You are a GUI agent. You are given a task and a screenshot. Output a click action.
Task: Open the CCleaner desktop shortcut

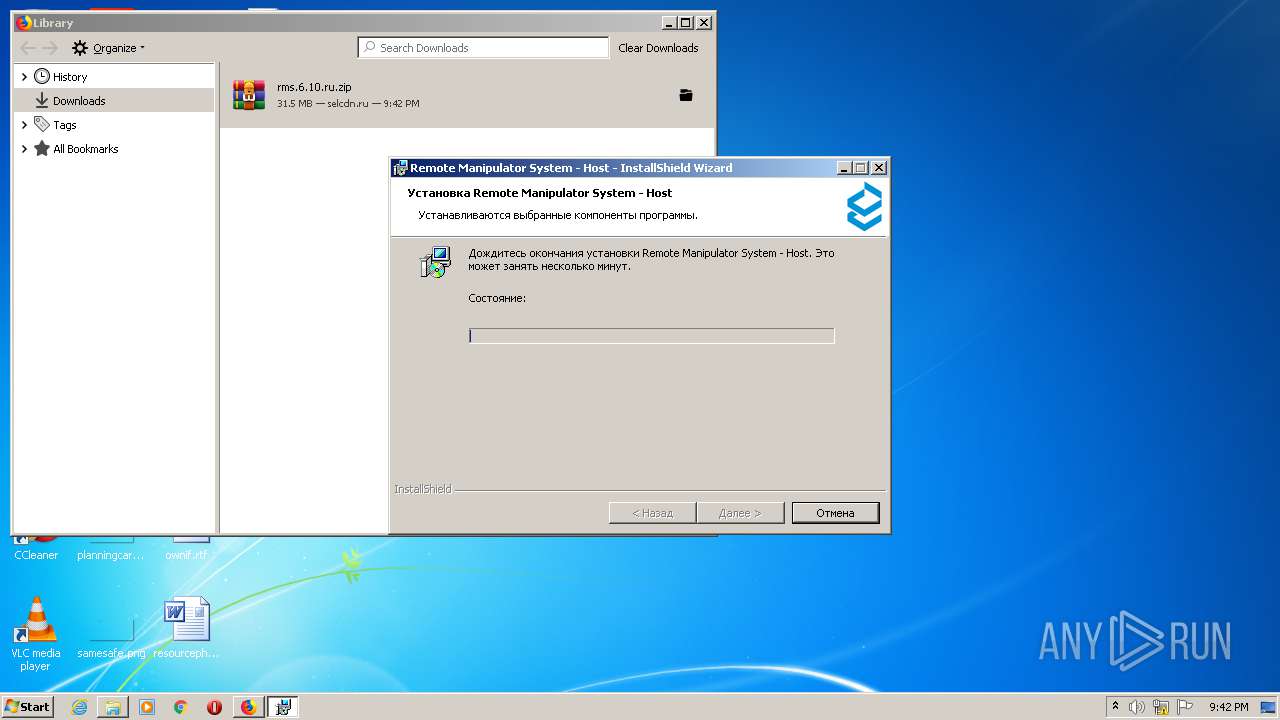pyautogui.click(x=36, y=548)
